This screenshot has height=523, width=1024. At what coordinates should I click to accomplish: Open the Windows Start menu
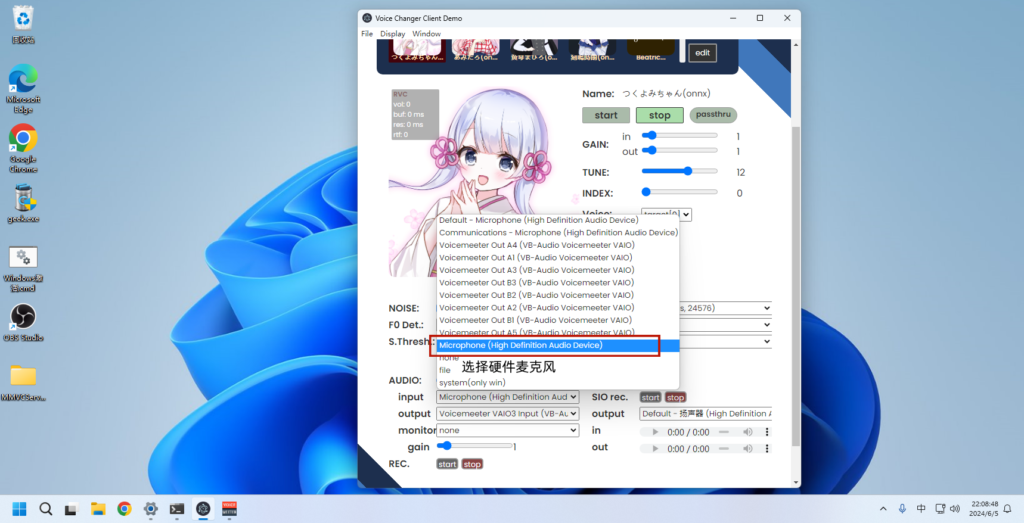pos(20,509)
